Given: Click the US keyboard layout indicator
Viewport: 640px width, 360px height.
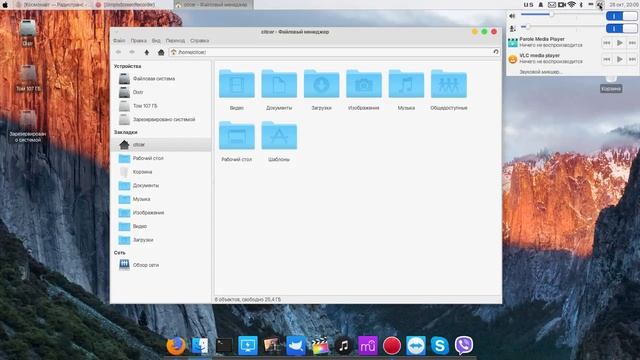Looking at the screenshot, I should (528, 4).
